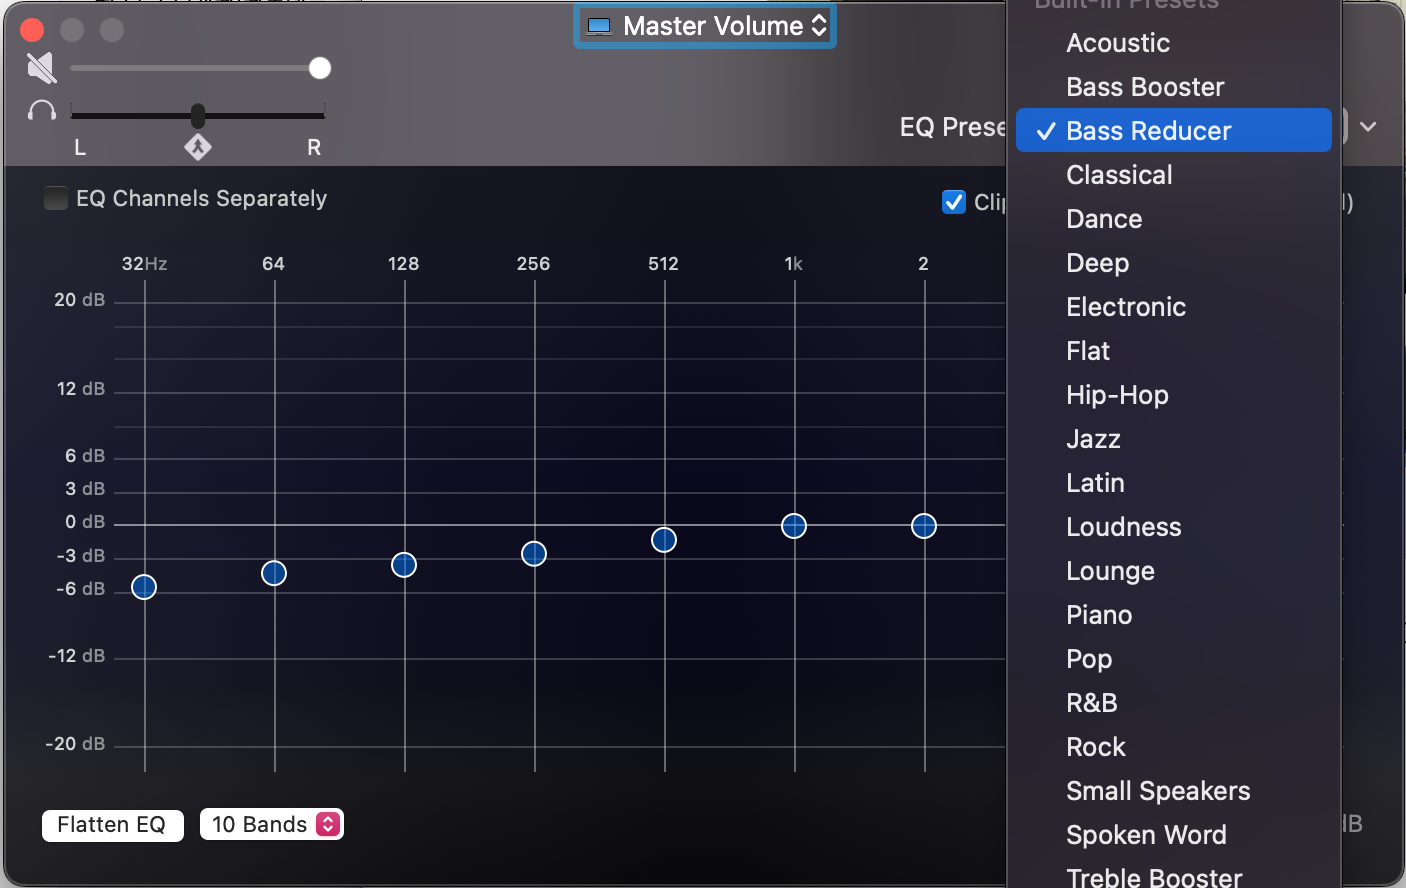The image size is (1406, 888).
Task: Open the Master Volume device dropdown
Action: tap(705, 26)
